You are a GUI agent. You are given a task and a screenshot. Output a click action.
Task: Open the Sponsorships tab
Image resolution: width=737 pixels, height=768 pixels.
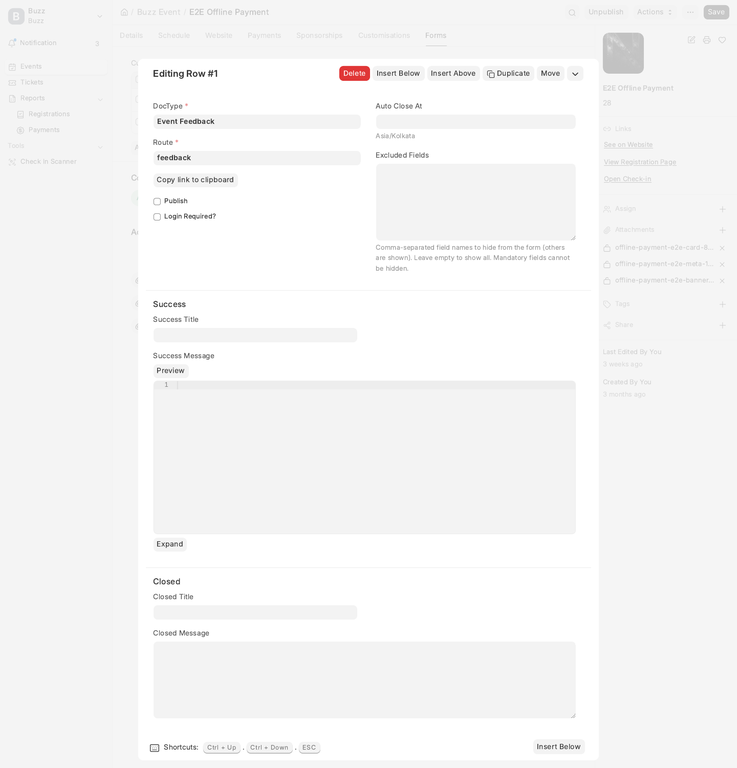pos(319,35)
